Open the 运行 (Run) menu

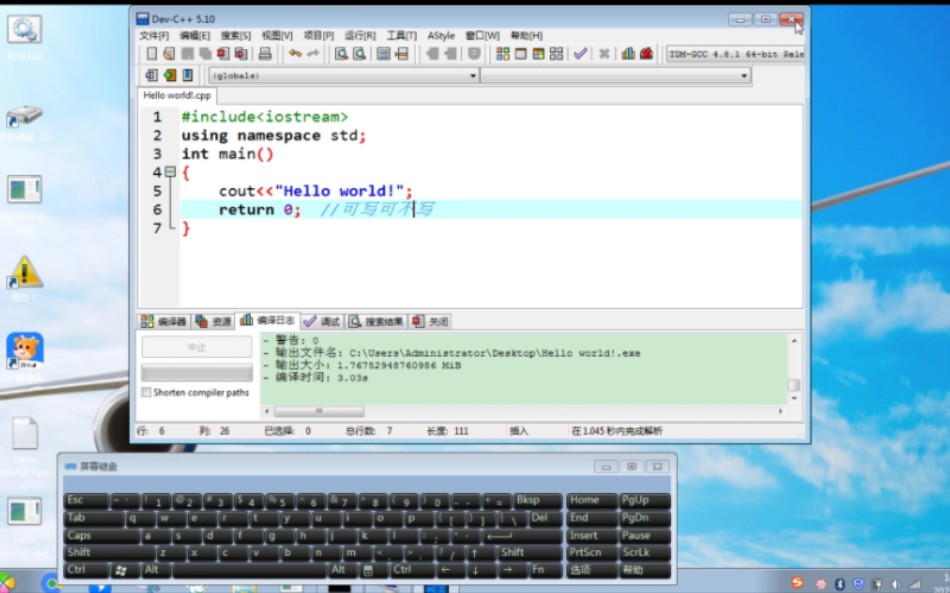(x=358, y=35)
